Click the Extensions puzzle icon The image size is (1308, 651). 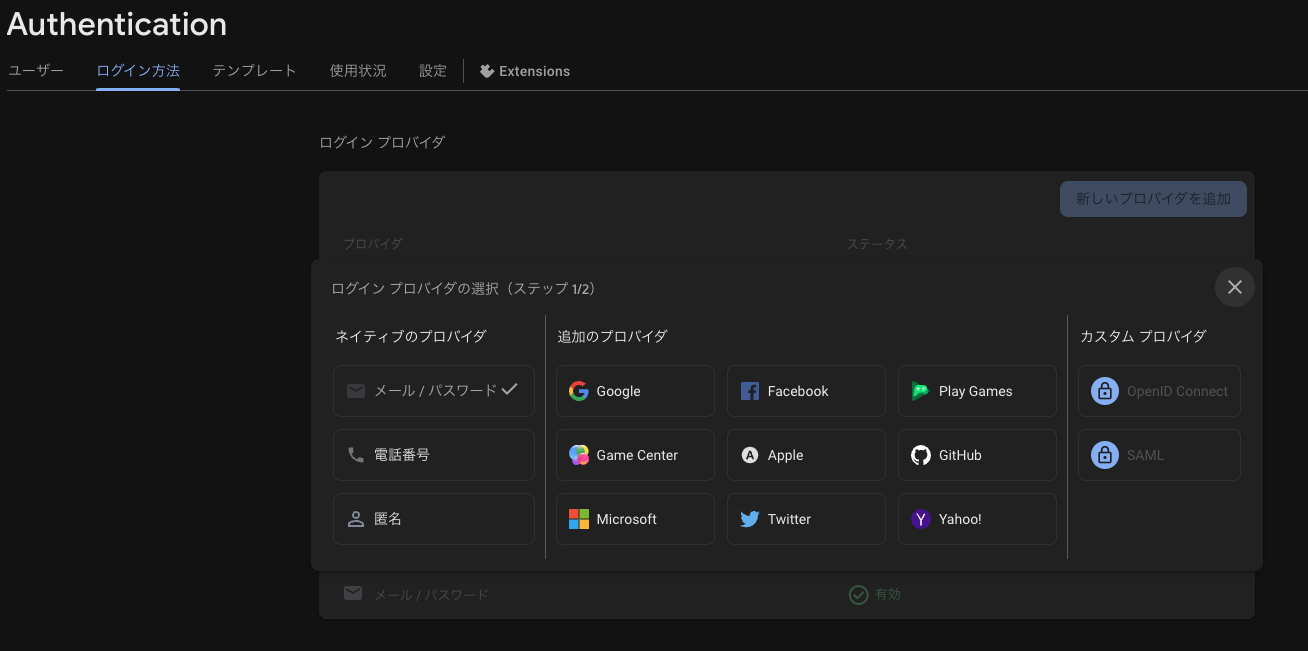487,71
